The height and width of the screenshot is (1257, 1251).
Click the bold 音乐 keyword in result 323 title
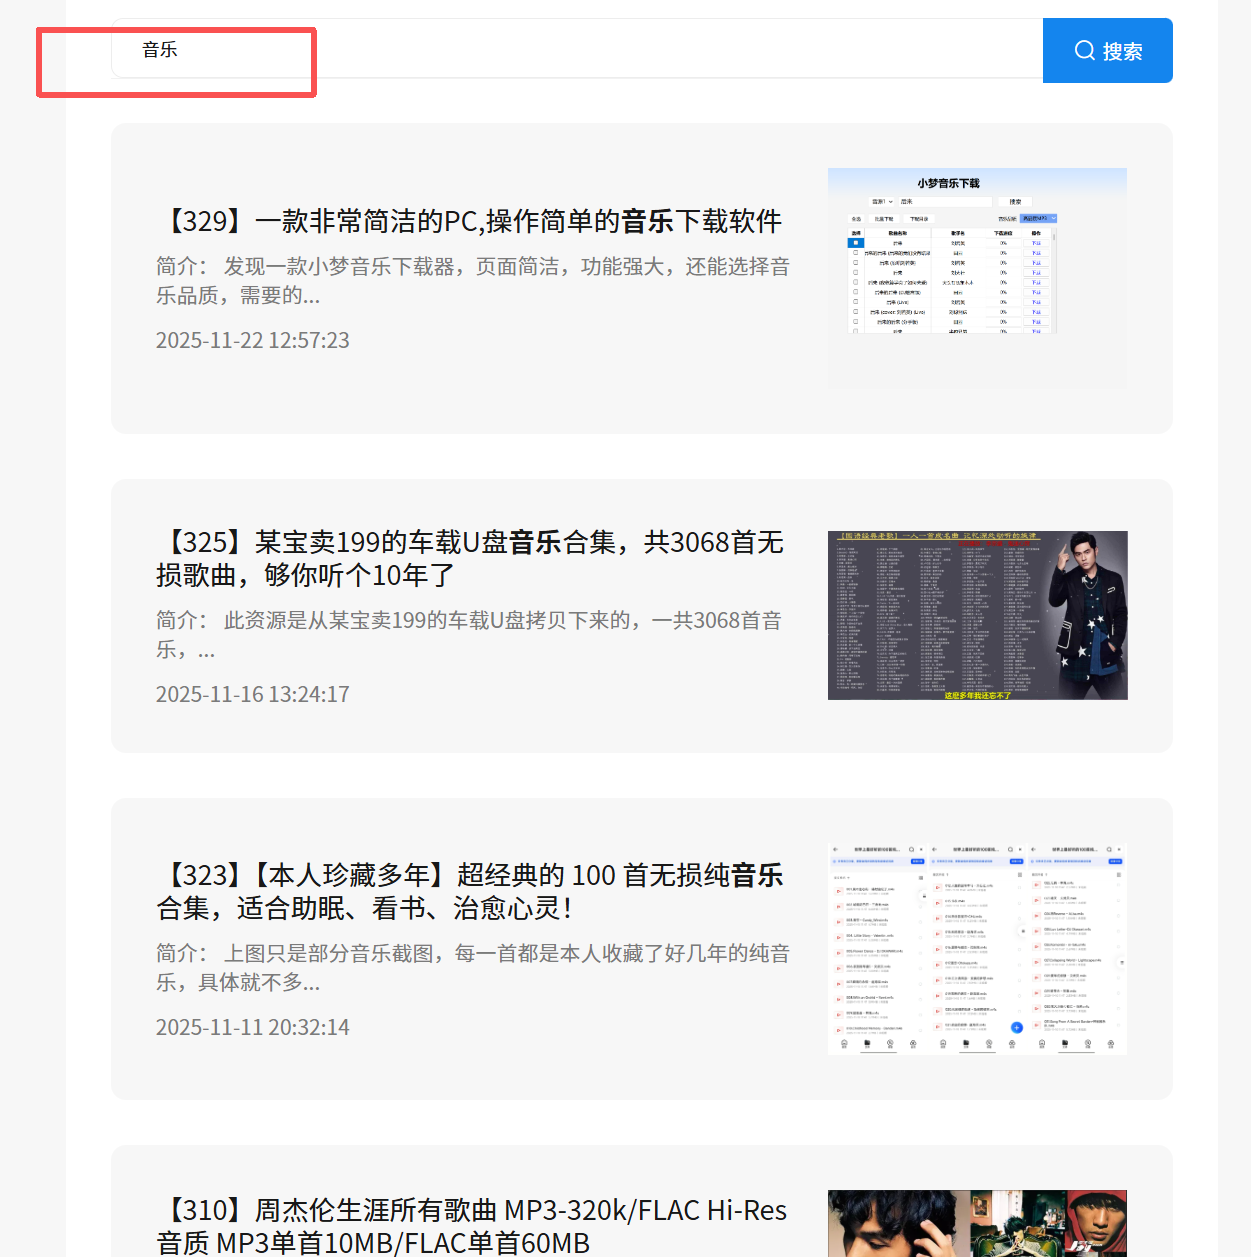[x=757, y=875]
